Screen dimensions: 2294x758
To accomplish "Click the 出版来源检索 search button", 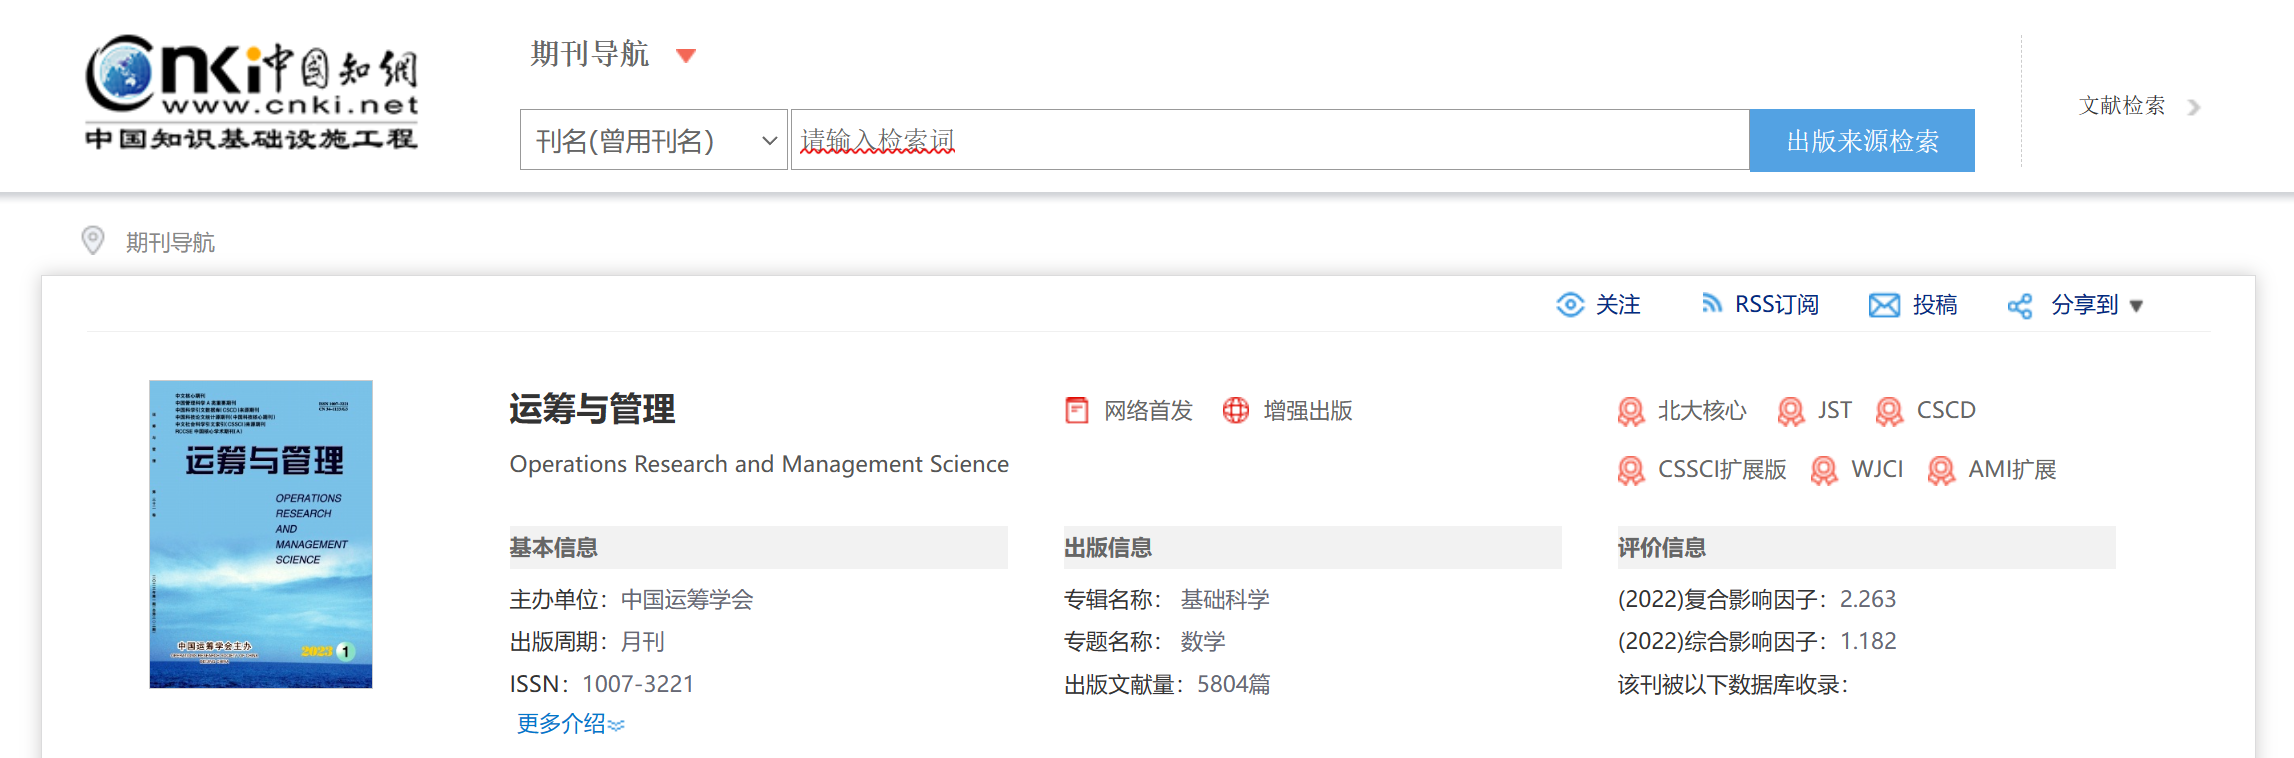I will (x=1862, y=140).
